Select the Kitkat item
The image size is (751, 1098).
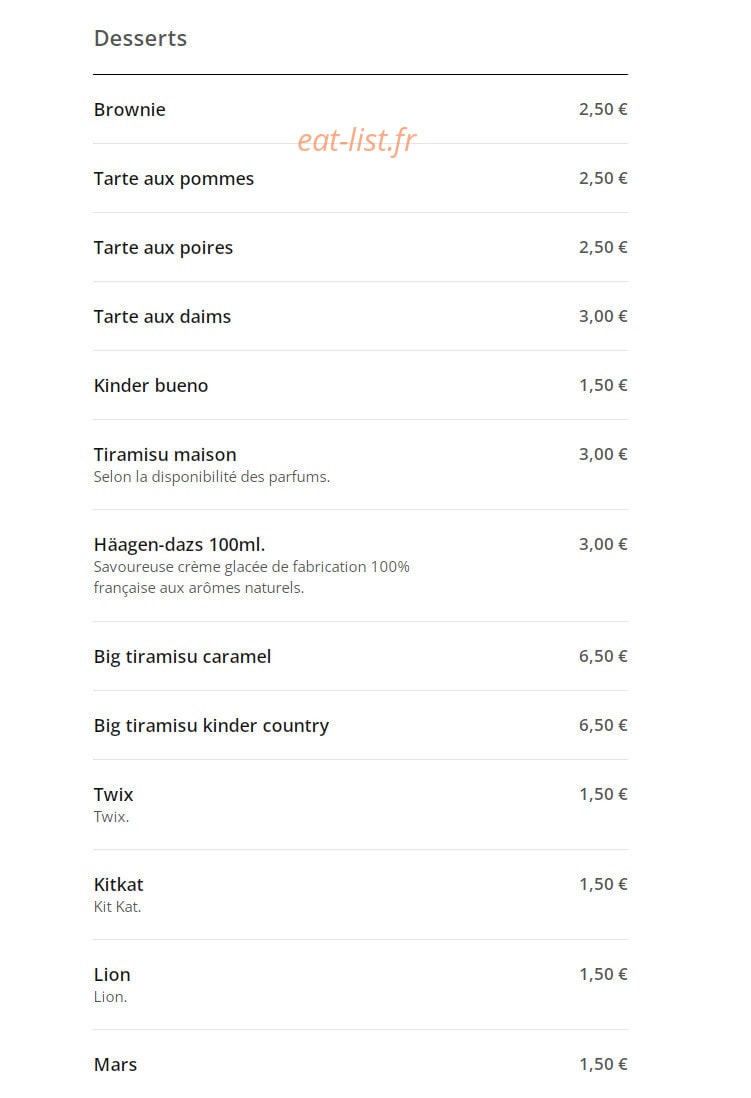coord(360,895)
